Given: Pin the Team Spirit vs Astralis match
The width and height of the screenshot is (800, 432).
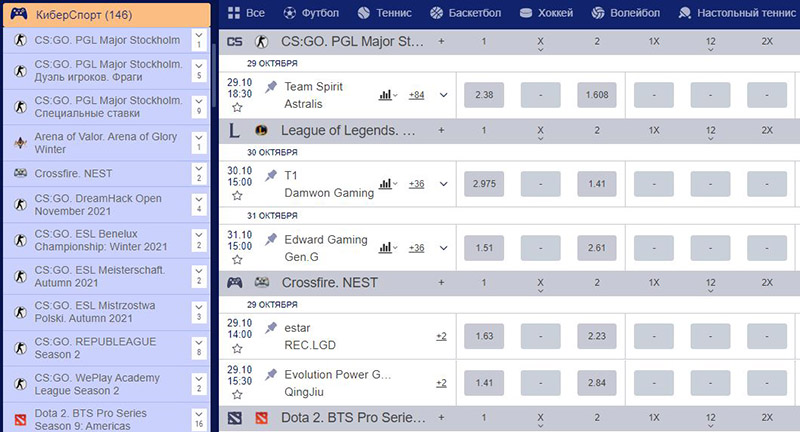Looking at the screenshot, I should click(271, 87).
